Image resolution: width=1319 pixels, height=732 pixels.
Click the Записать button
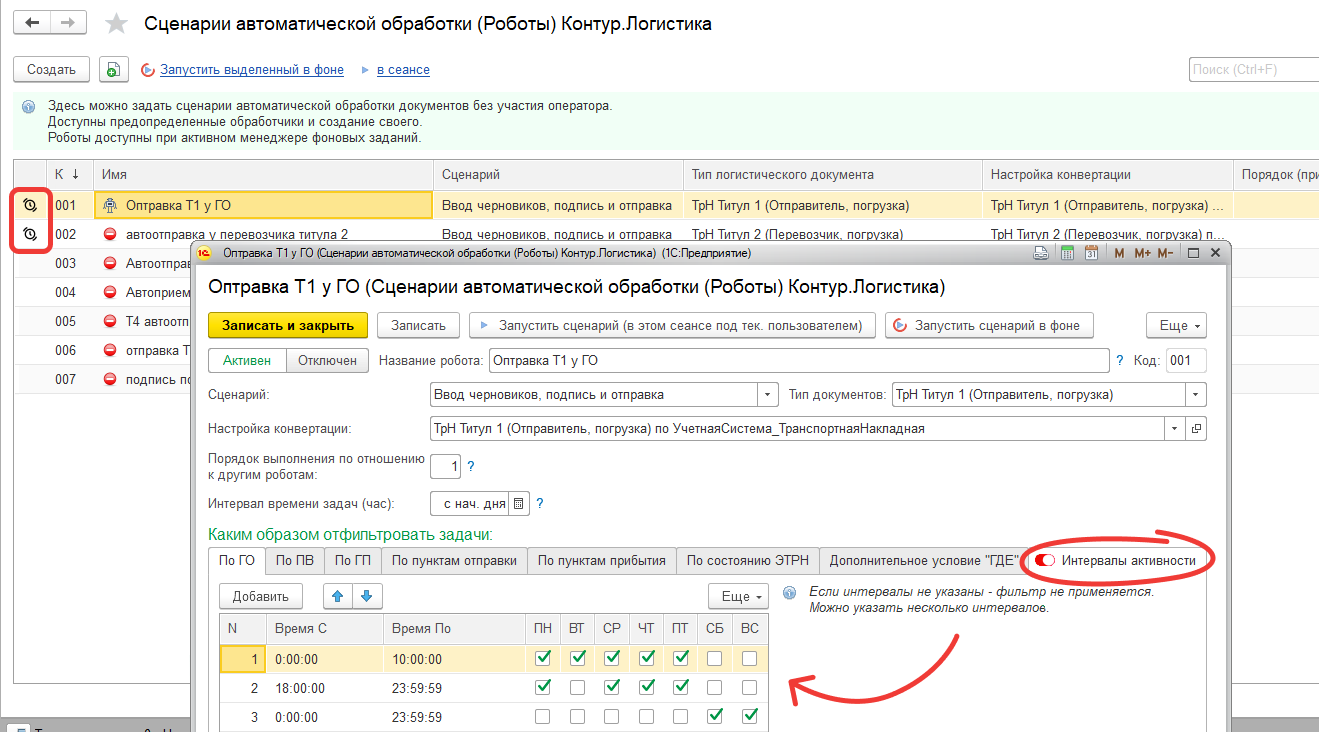(417, 325)
